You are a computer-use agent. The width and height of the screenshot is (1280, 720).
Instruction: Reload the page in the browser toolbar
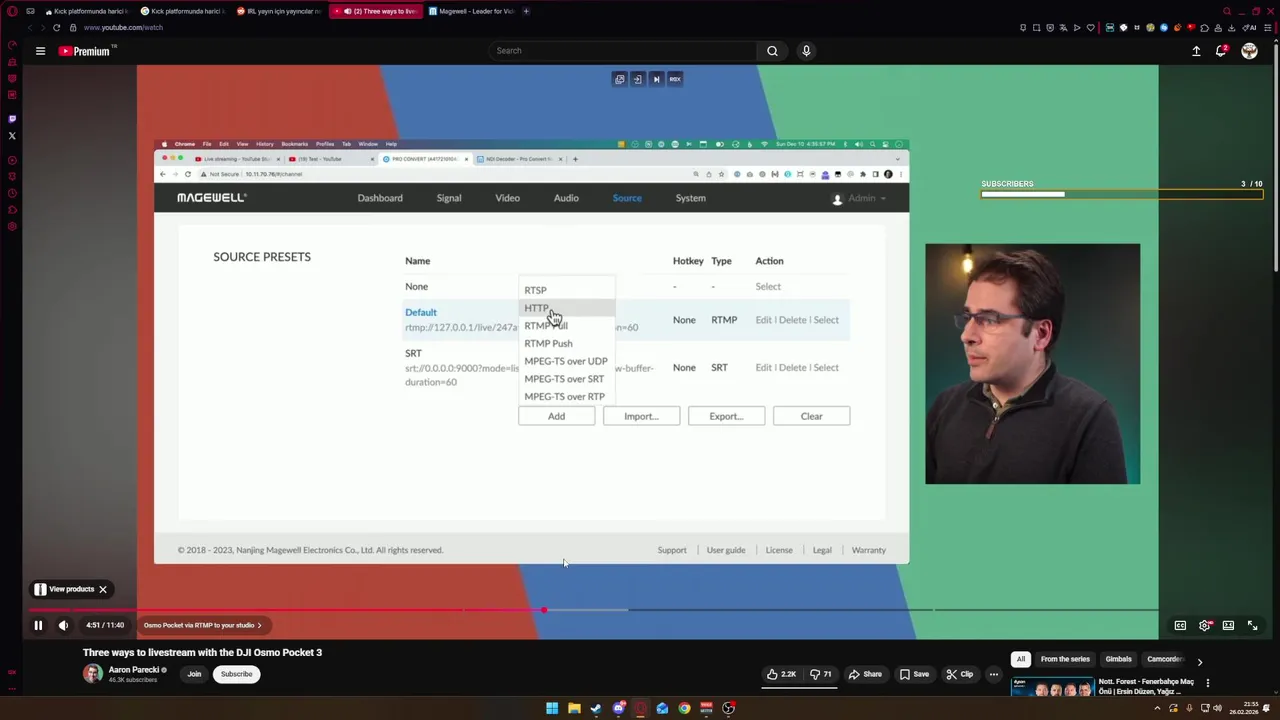point(56,28)
